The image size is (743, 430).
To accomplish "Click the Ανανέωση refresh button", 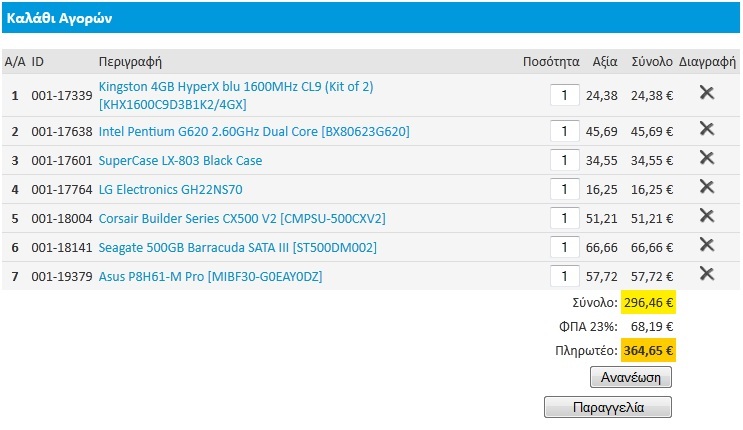I will [x=631, y=377].
